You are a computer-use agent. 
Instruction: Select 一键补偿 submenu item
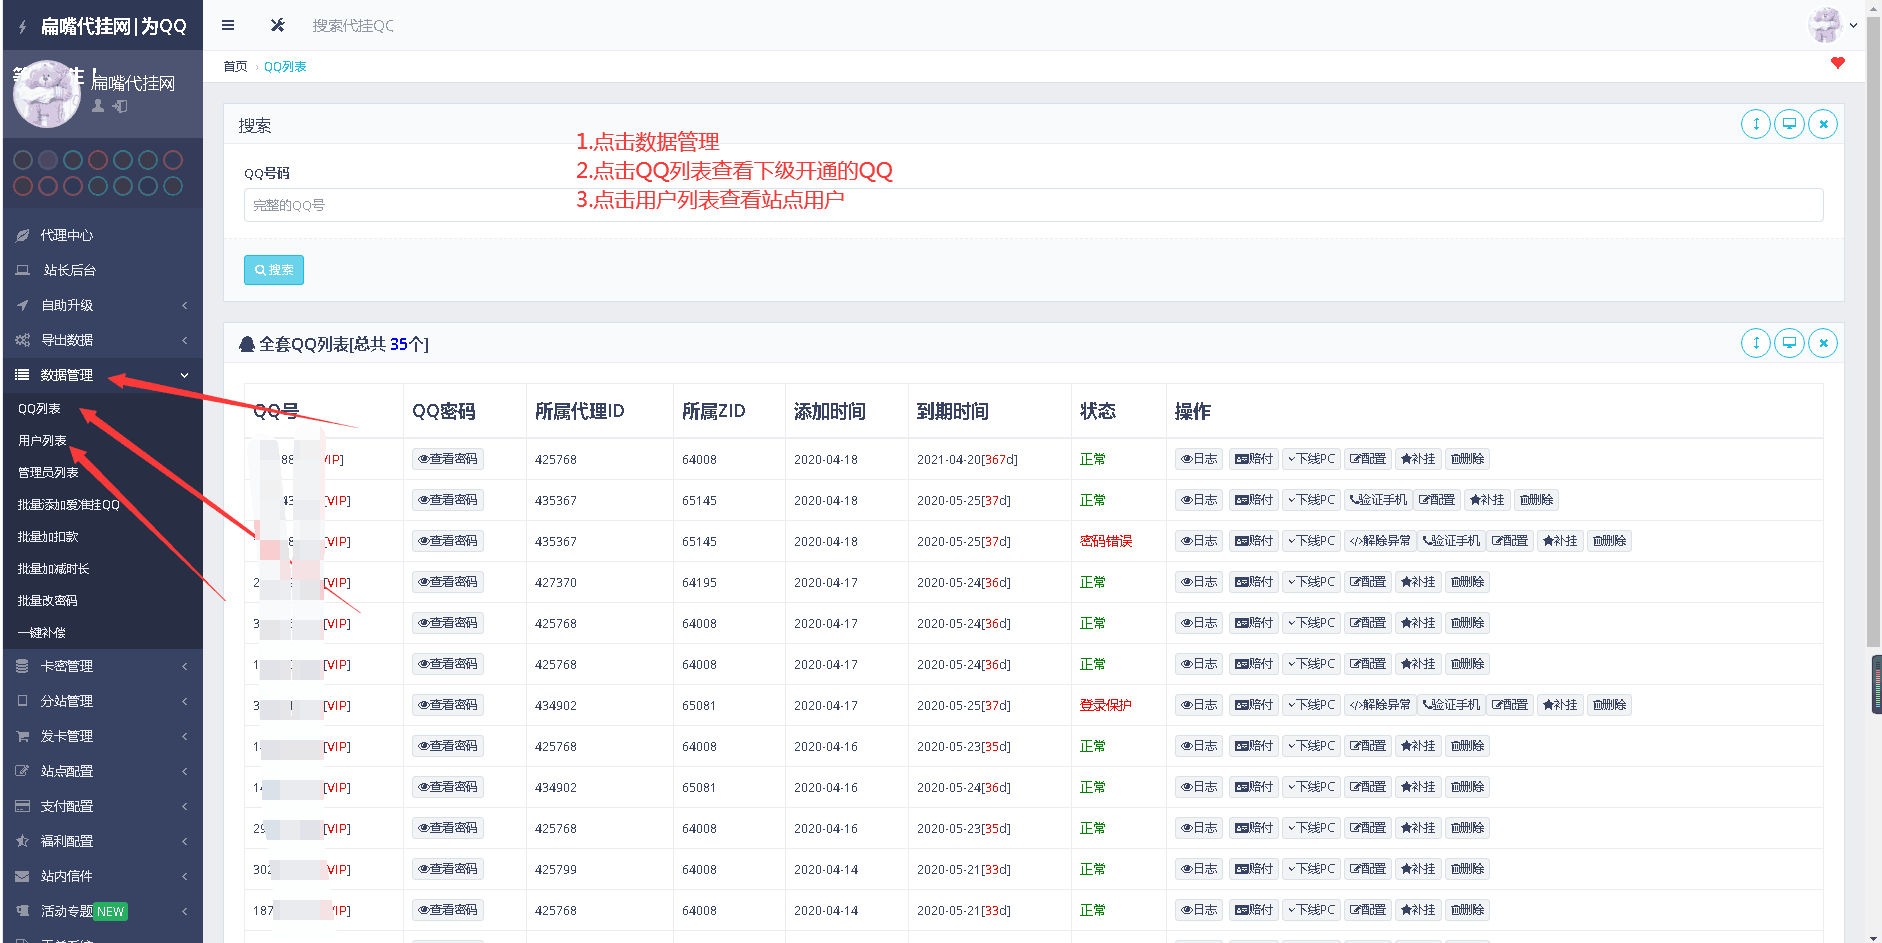point(41,633)
